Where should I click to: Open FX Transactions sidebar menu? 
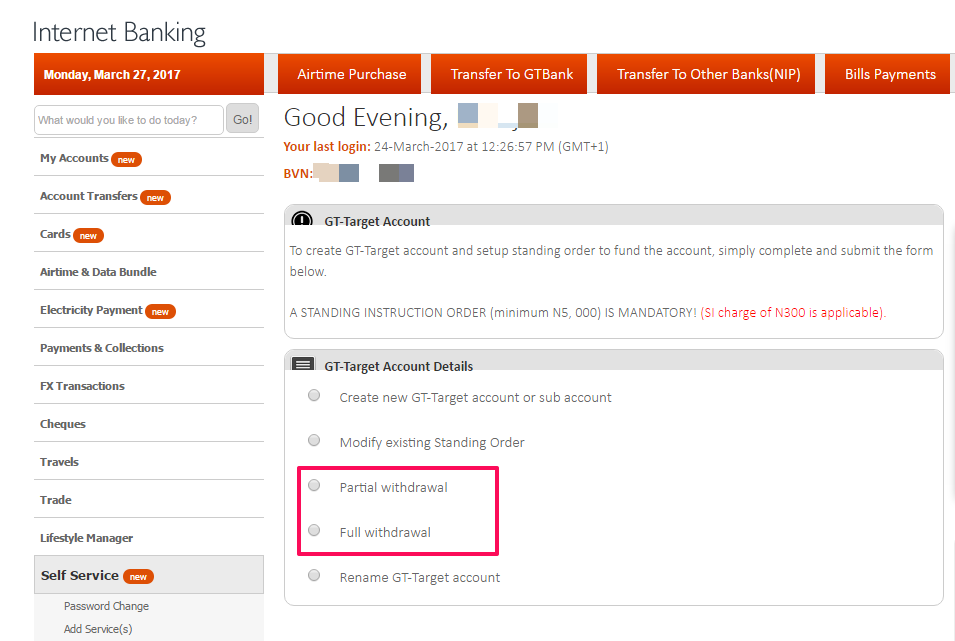point(149,386)
